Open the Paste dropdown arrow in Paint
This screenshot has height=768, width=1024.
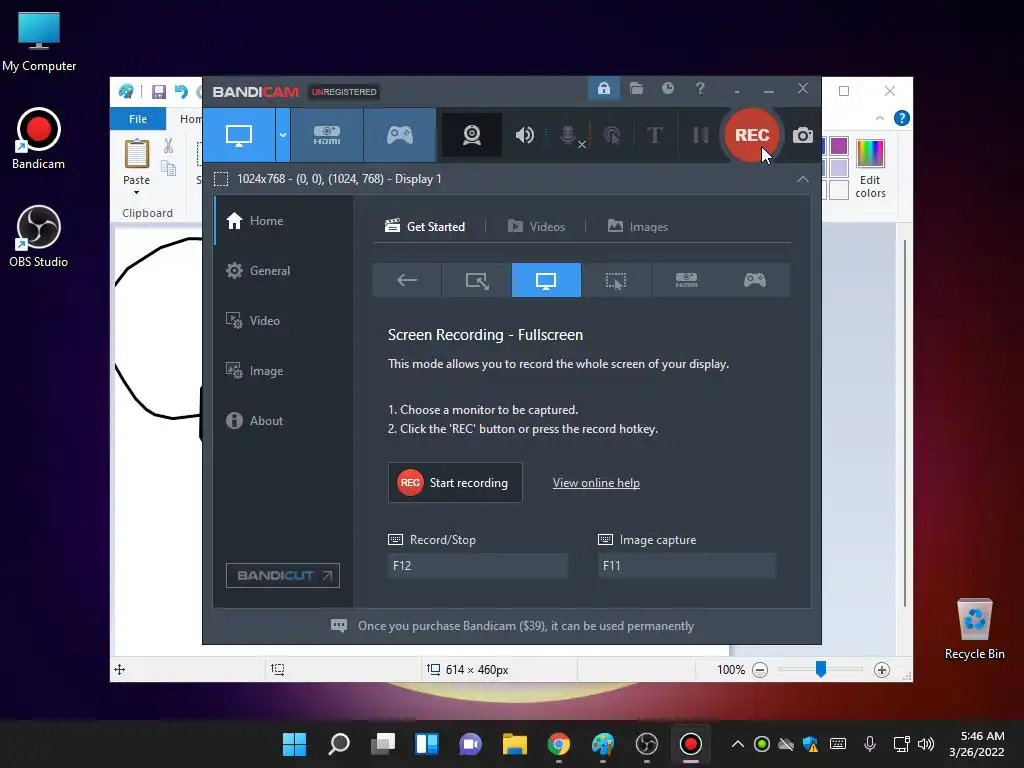tap(136, 193)
